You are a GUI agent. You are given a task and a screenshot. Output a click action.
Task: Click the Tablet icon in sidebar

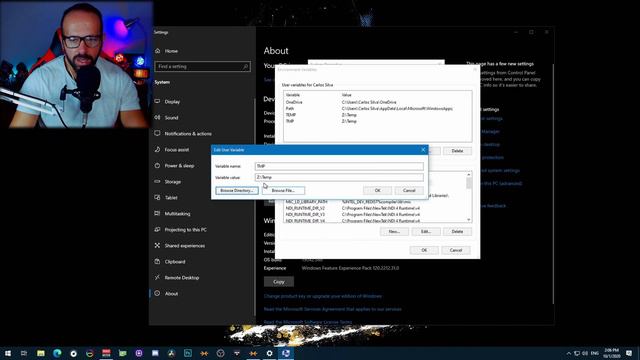(x=158, y=198)
